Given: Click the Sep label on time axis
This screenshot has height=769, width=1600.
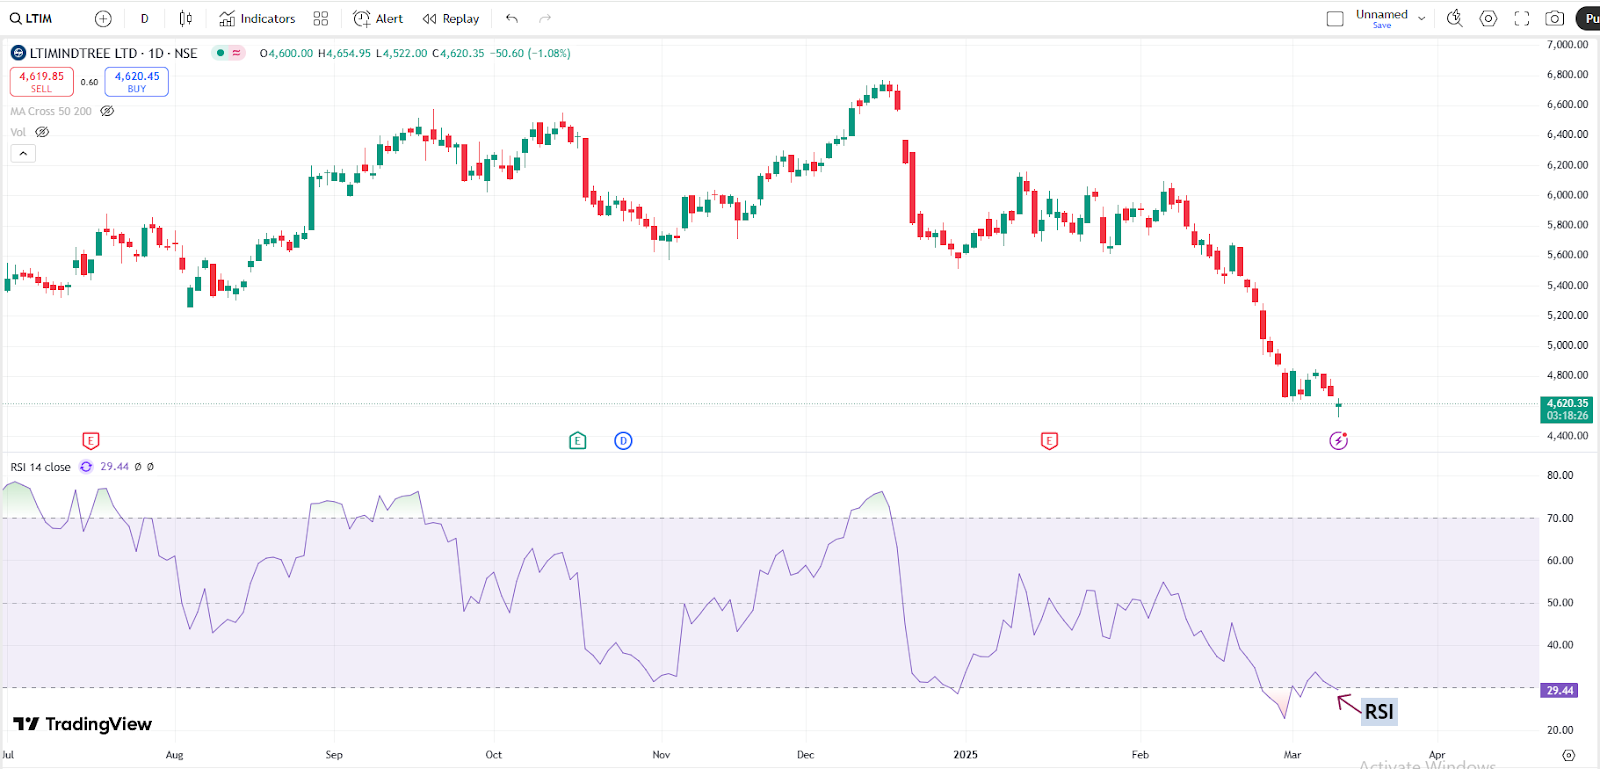Looking at the screenshot, I should (334, 755).
